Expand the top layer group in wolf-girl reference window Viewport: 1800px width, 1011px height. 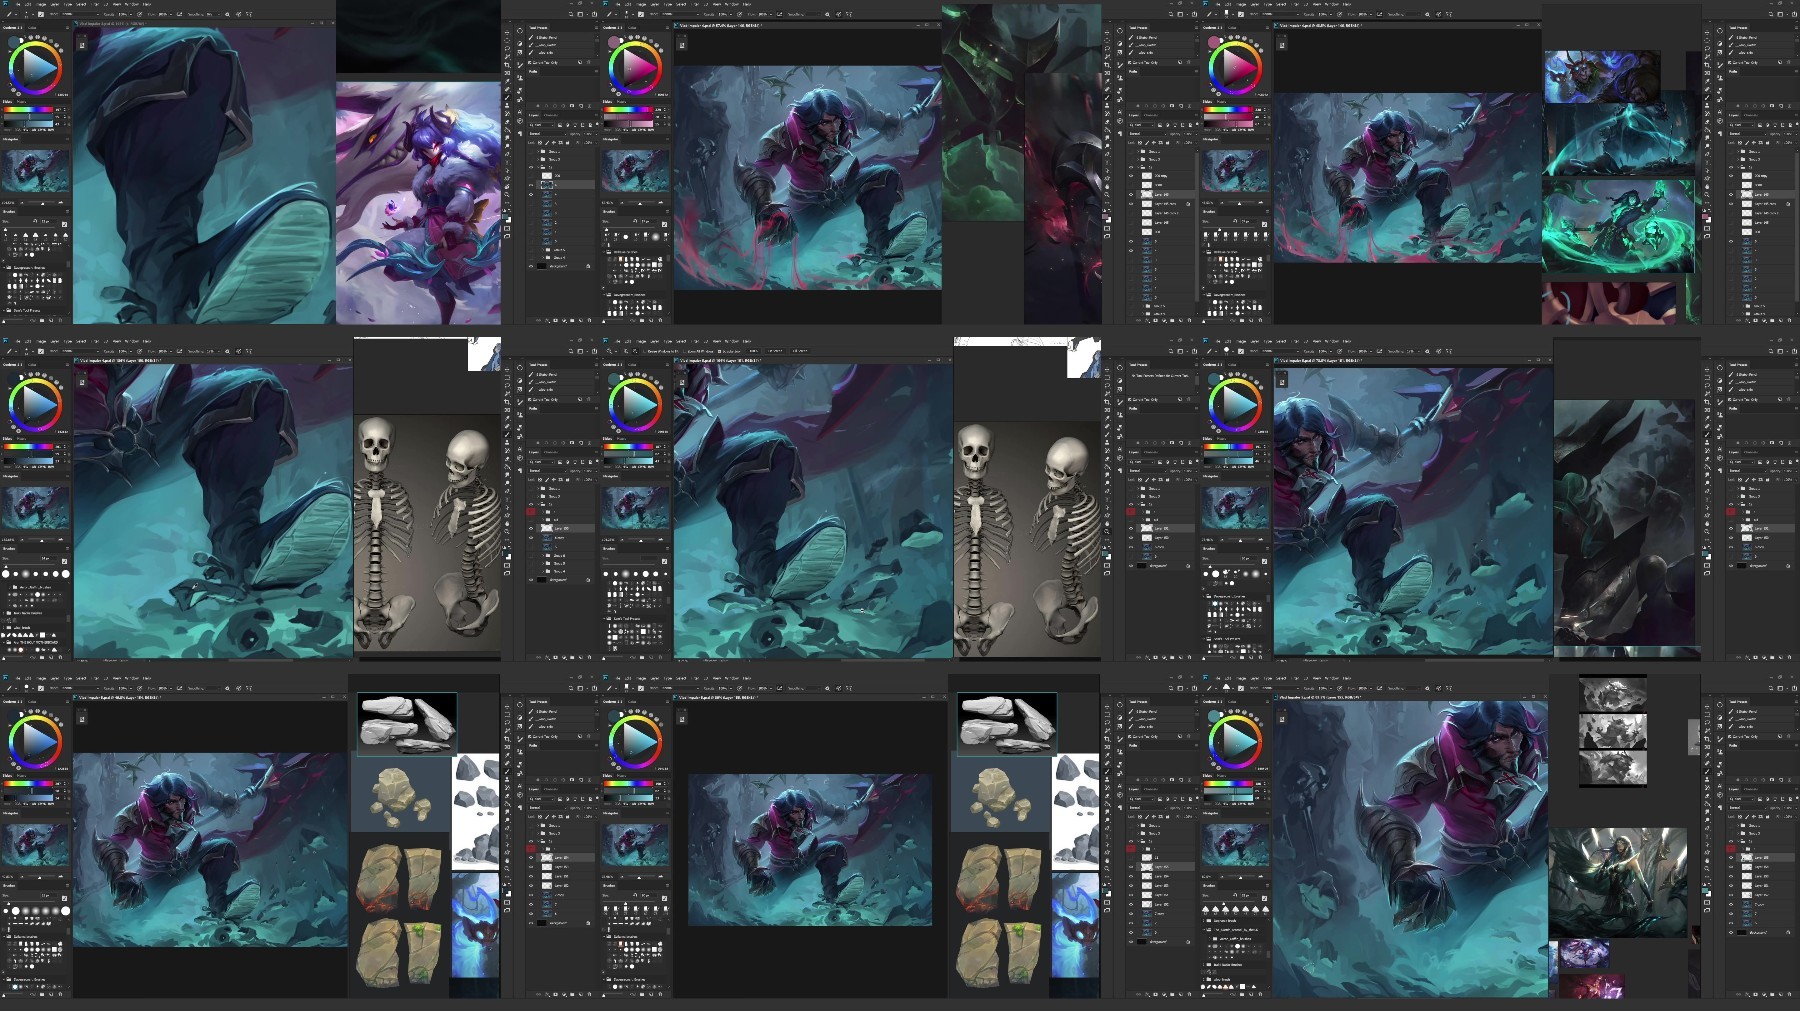coord(540,150)
